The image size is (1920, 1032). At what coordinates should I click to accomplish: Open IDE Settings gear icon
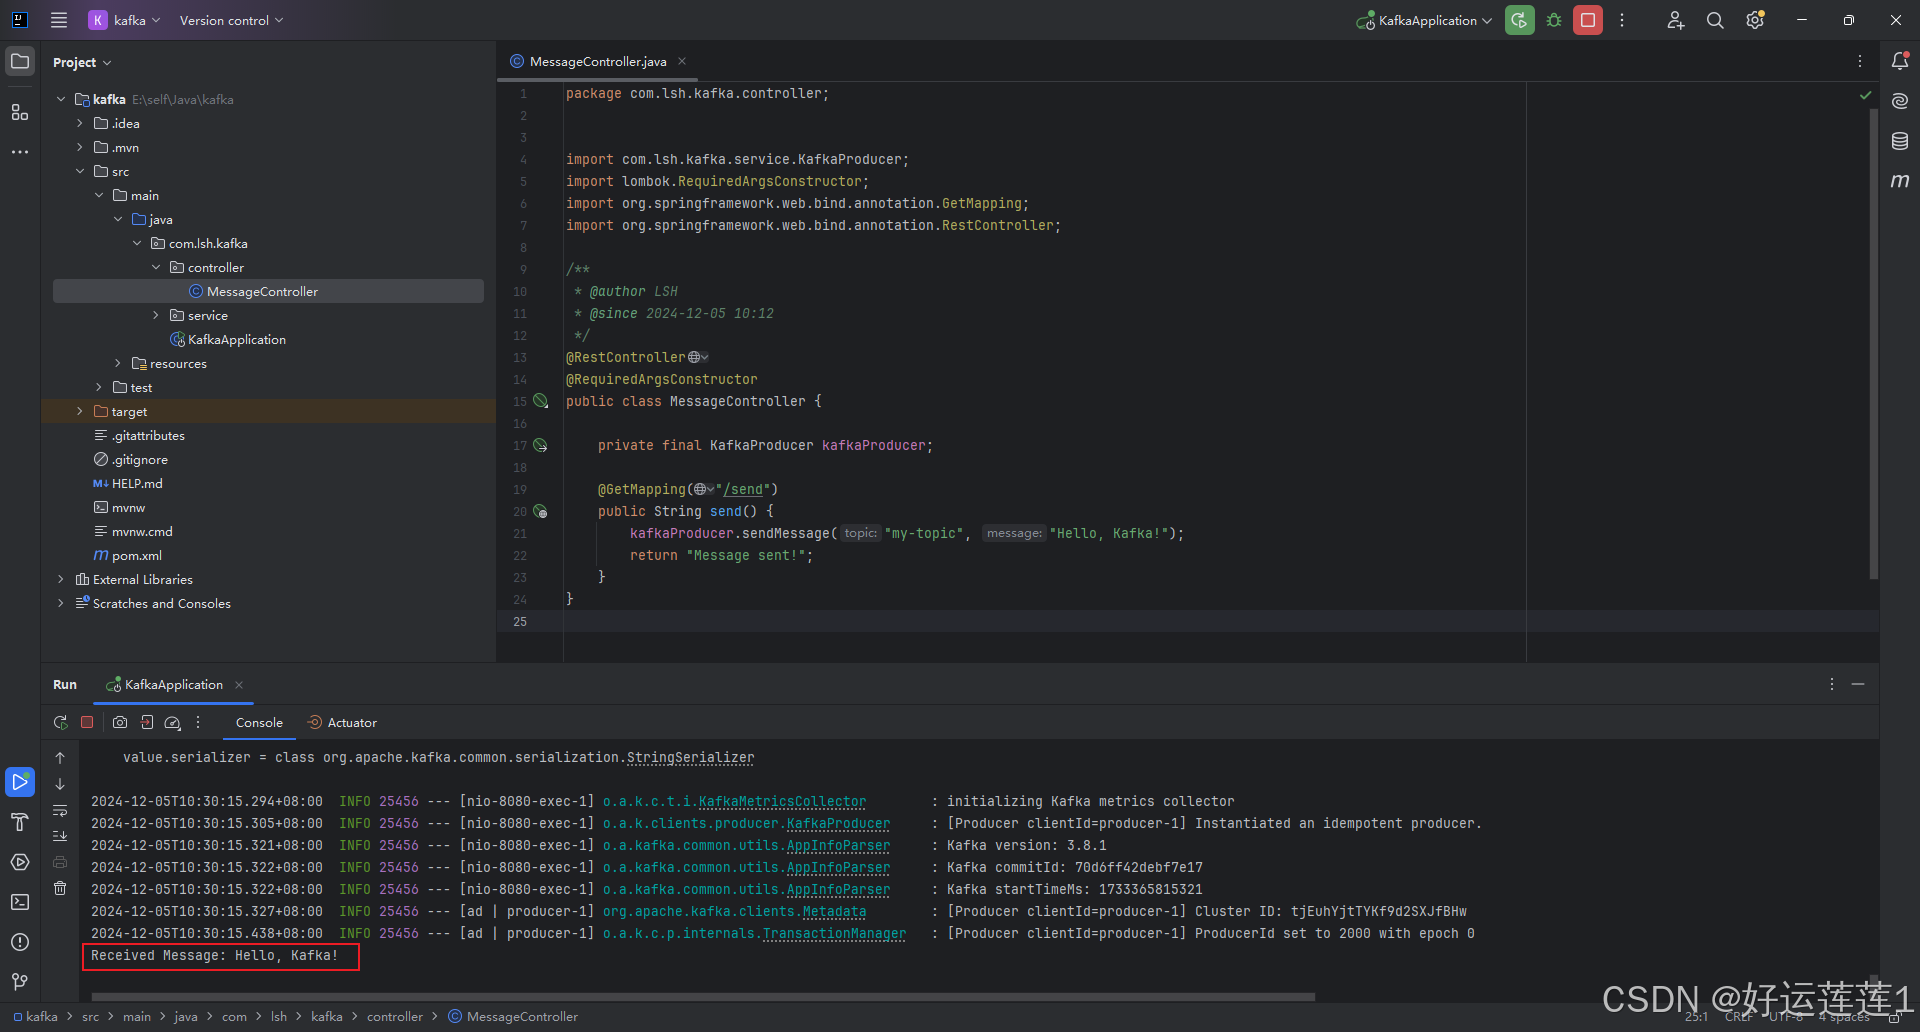[x=1755, y=20]
